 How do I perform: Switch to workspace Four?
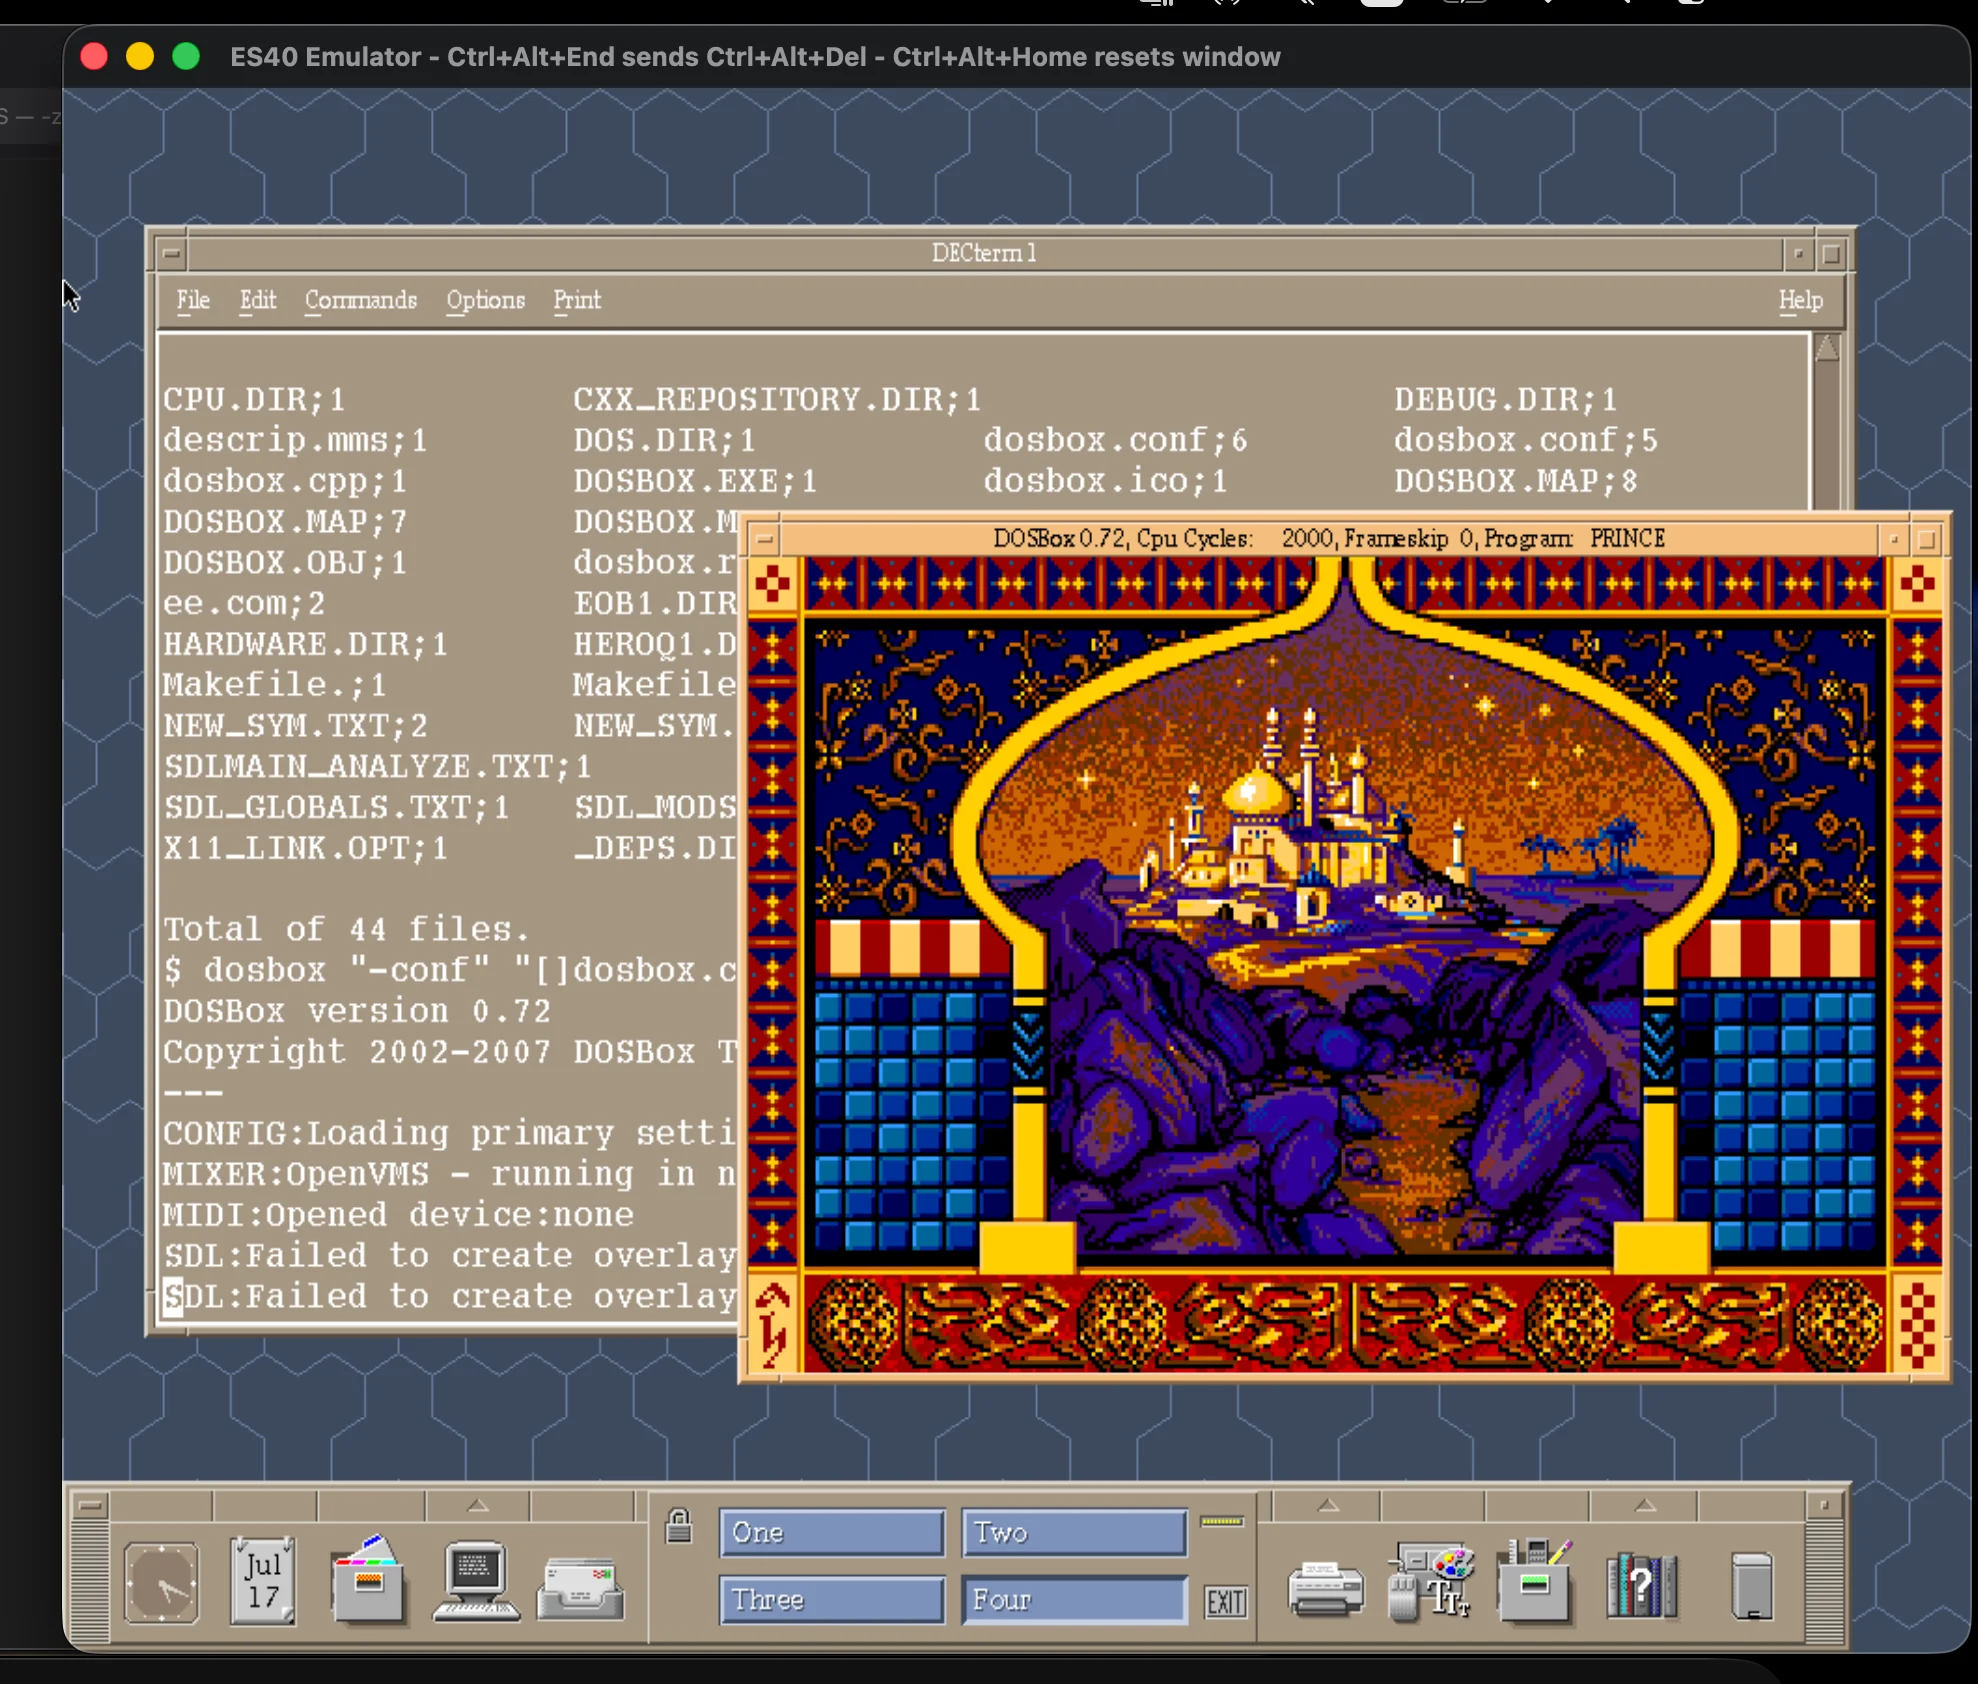click(x=1074, y=1600)
